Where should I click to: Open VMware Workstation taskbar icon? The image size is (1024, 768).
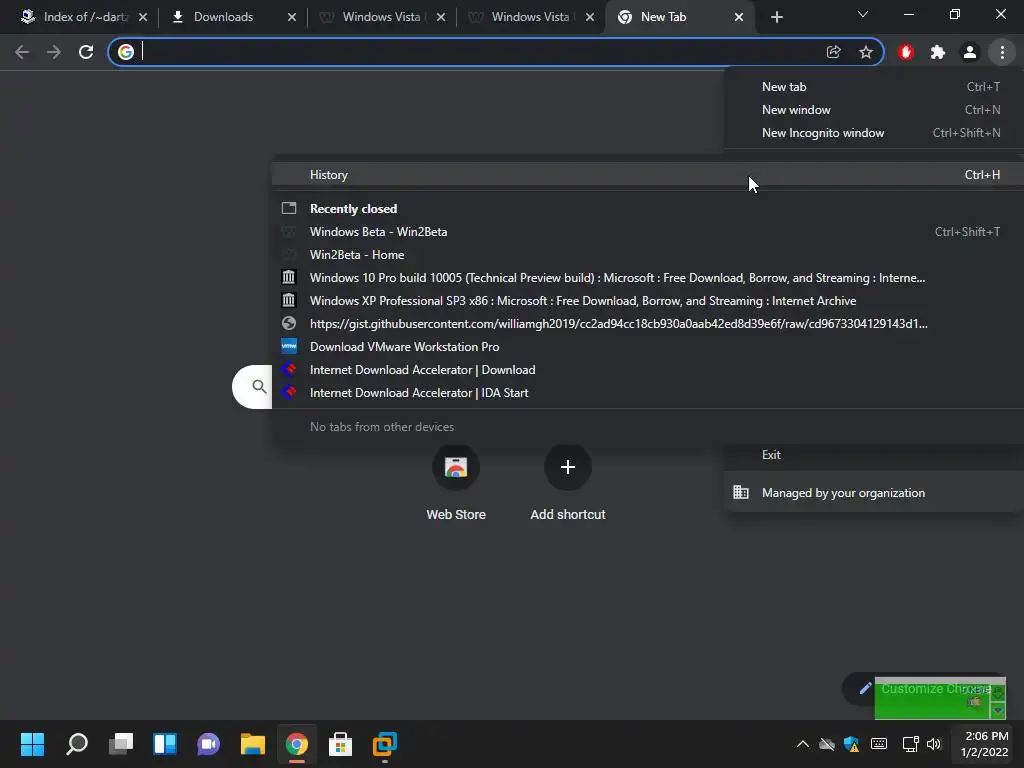pos(385,744)
